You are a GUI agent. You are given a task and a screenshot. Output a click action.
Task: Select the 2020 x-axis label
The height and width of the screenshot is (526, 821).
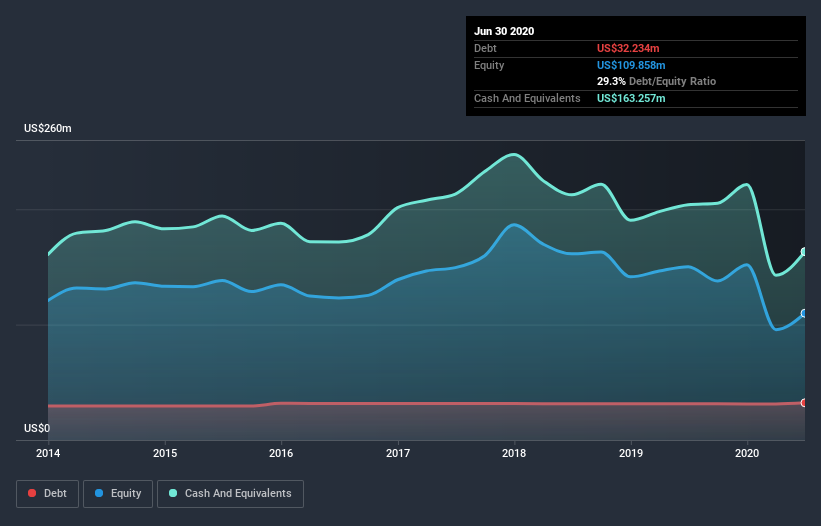[747, 453]
